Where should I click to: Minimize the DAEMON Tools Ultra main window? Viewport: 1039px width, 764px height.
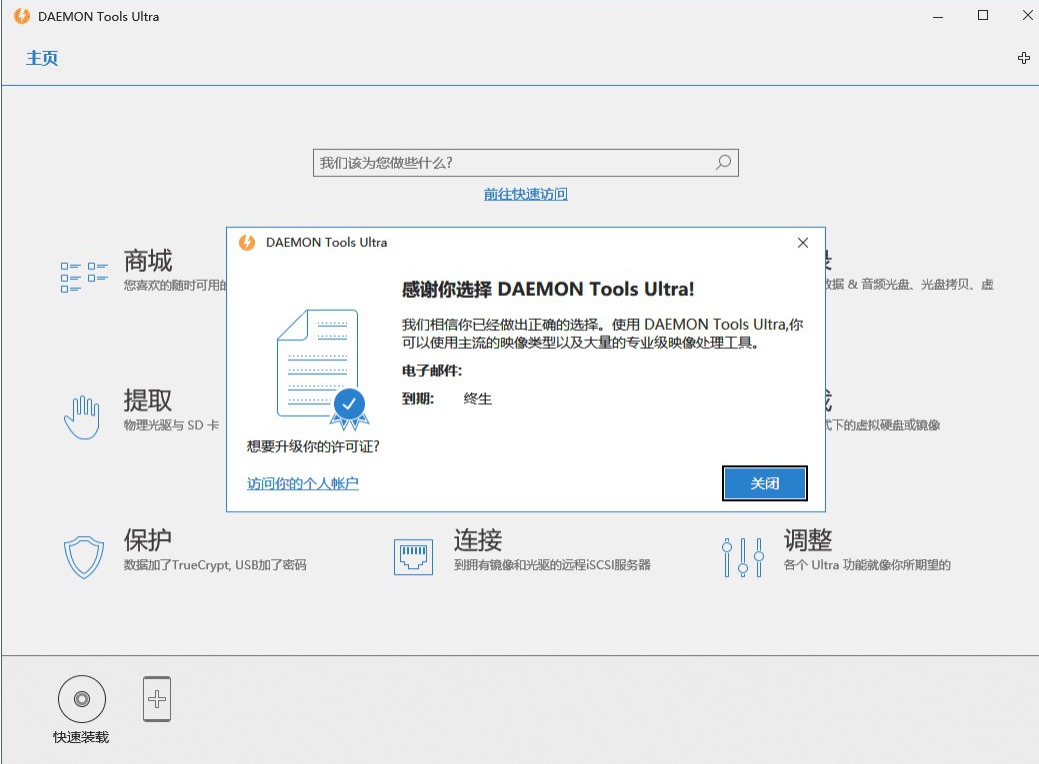pyautogui.click(x=938, y=17)
